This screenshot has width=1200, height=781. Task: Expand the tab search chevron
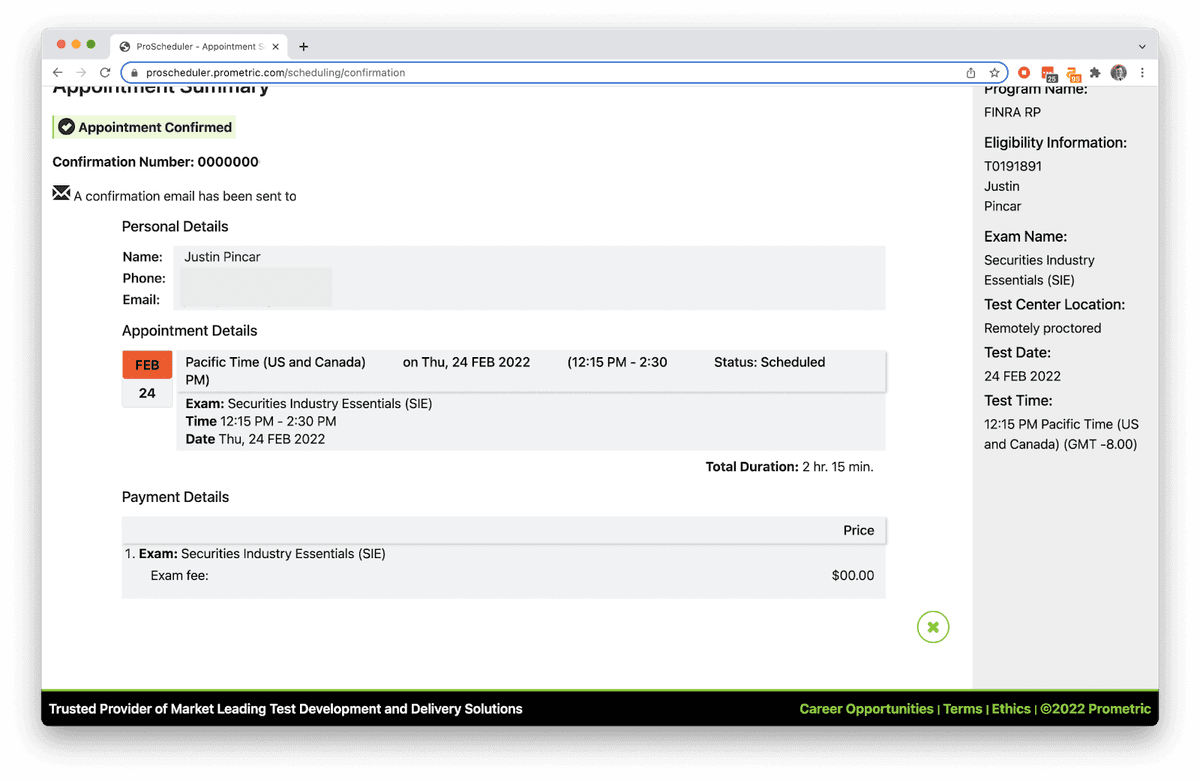pos(1142,46)
